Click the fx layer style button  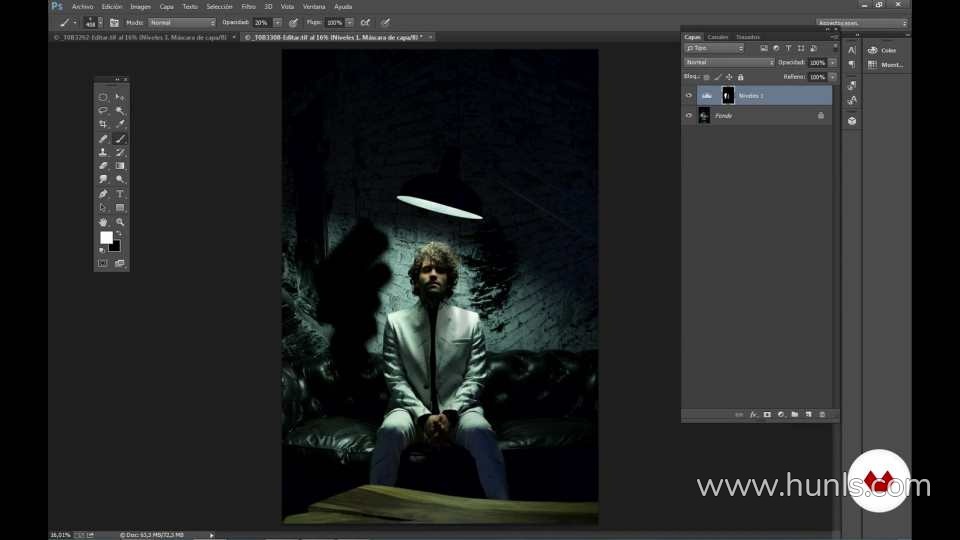coord(754,414)
